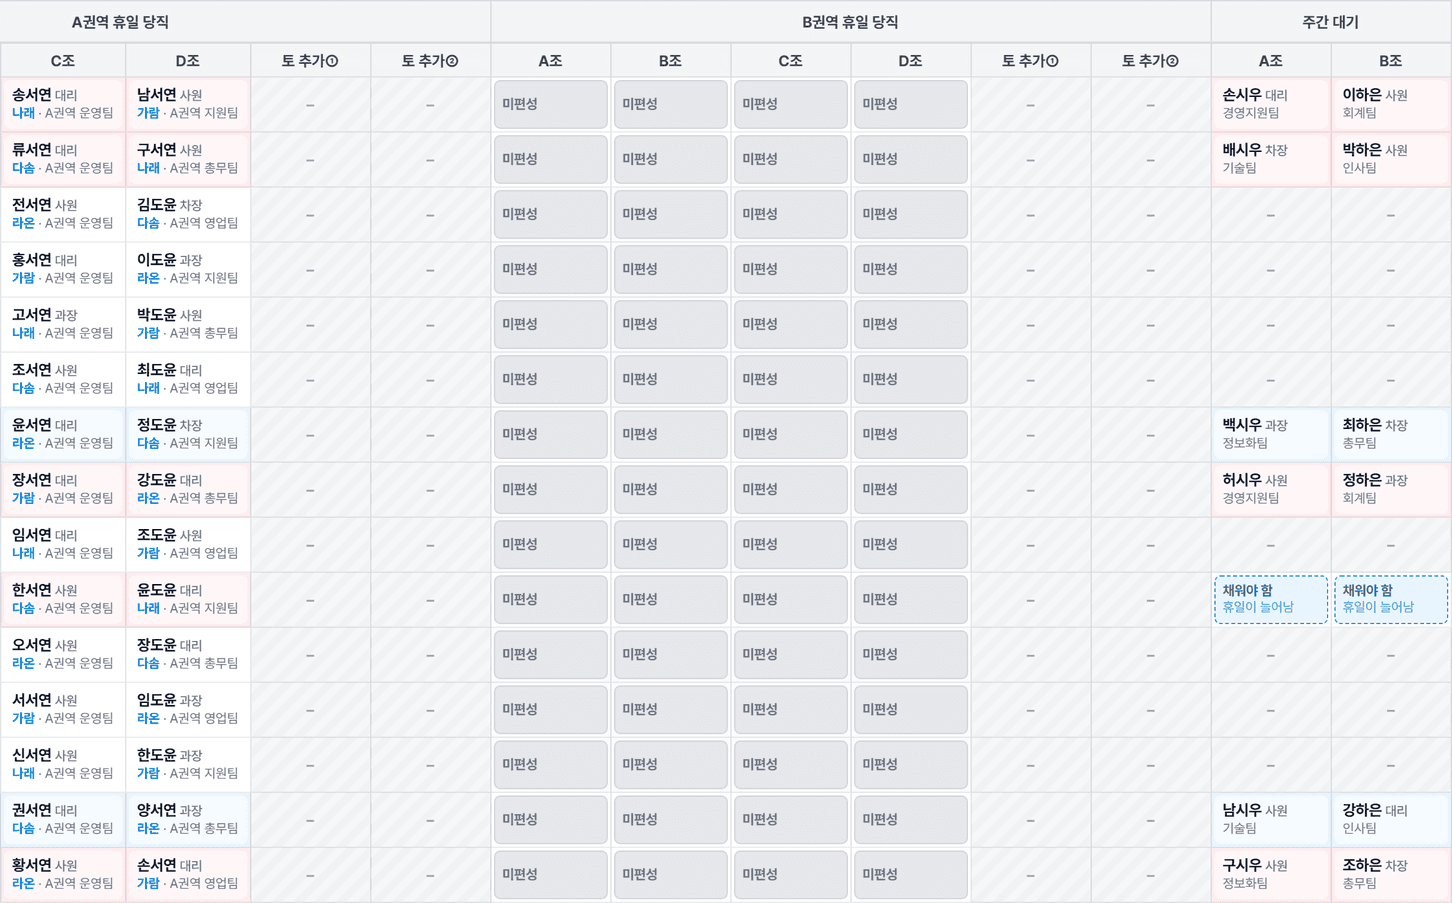Screen dimensions: 1452x903
Task: Click the "A권역 휴일 당직" group header
Action: (x=245, y=22)
